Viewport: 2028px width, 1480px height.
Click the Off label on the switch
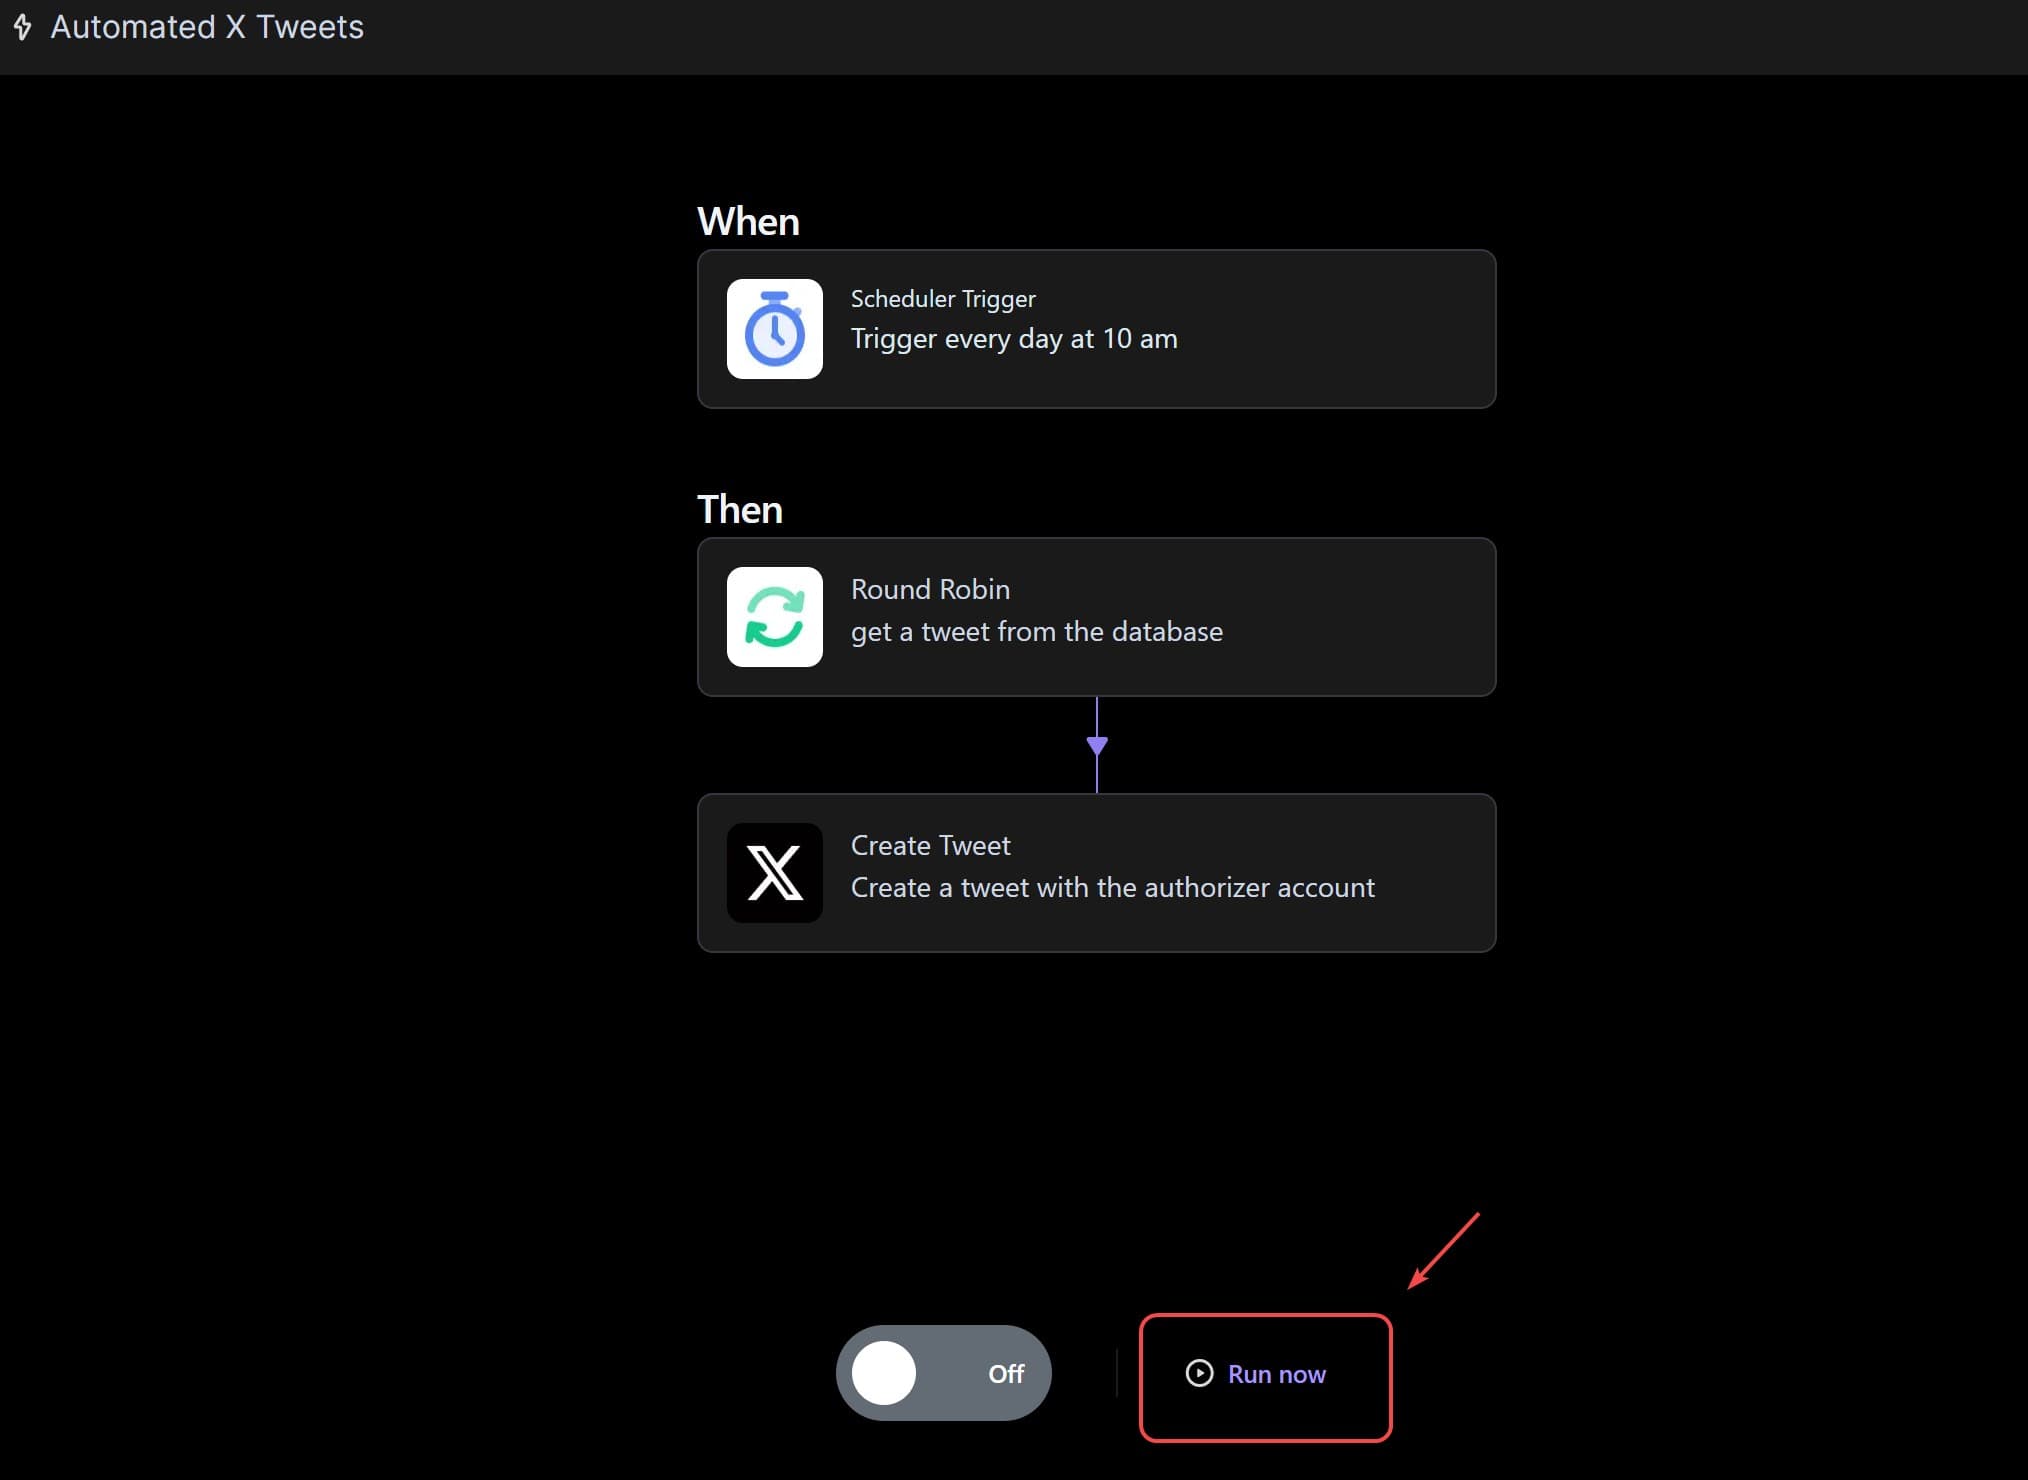[x=1006, y=1373]
